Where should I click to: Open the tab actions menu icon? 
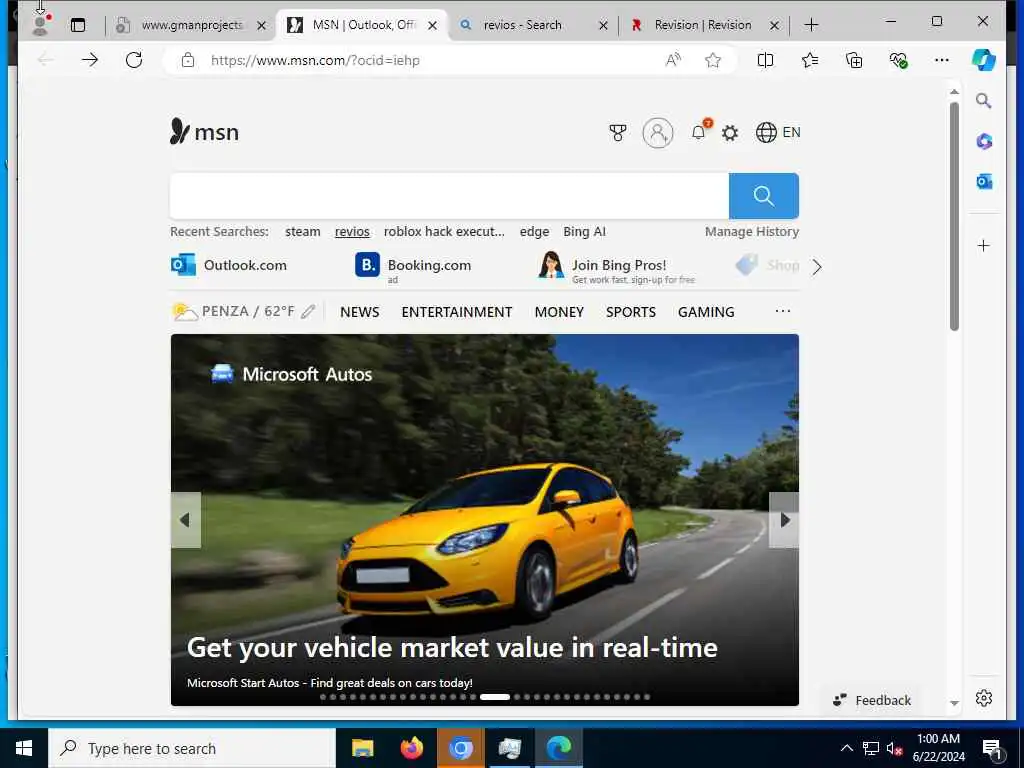pyautogui.click(x=78, y=25)
